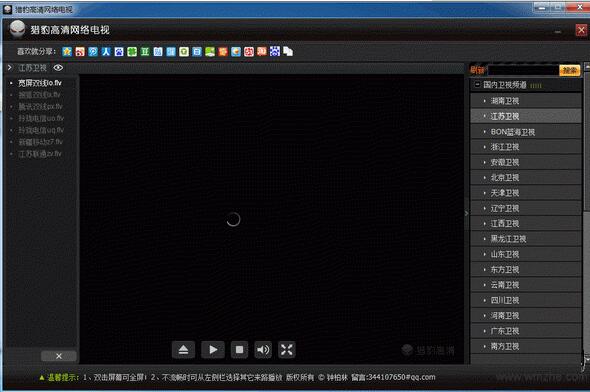
Task: Minimize the player with inner dash button
Action: tap(558, 32)
